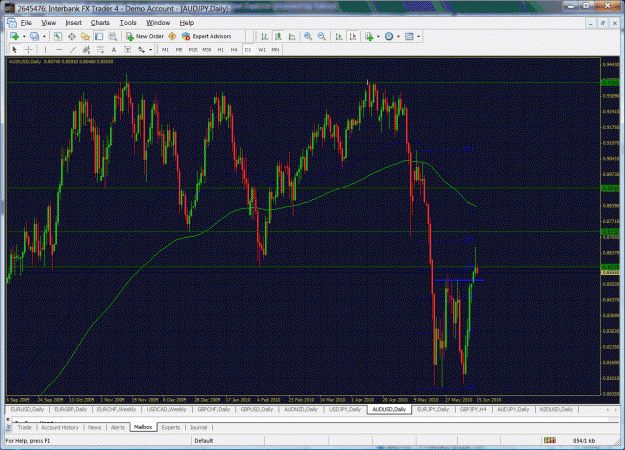Select the Cursor arrow tool
This screenshot has width=625, height=450.
15,49
